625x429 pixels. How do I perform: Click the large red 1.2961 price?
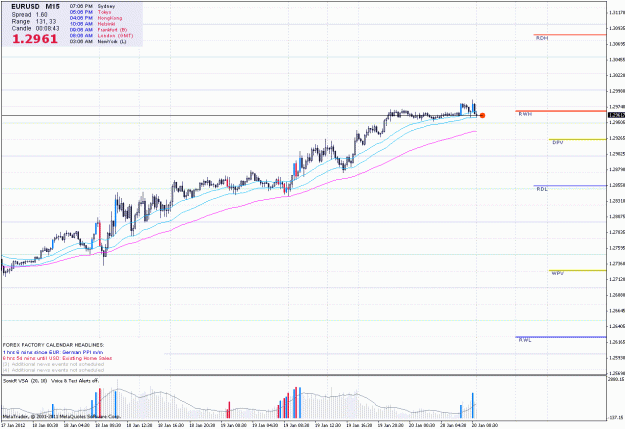coord(35,39)
